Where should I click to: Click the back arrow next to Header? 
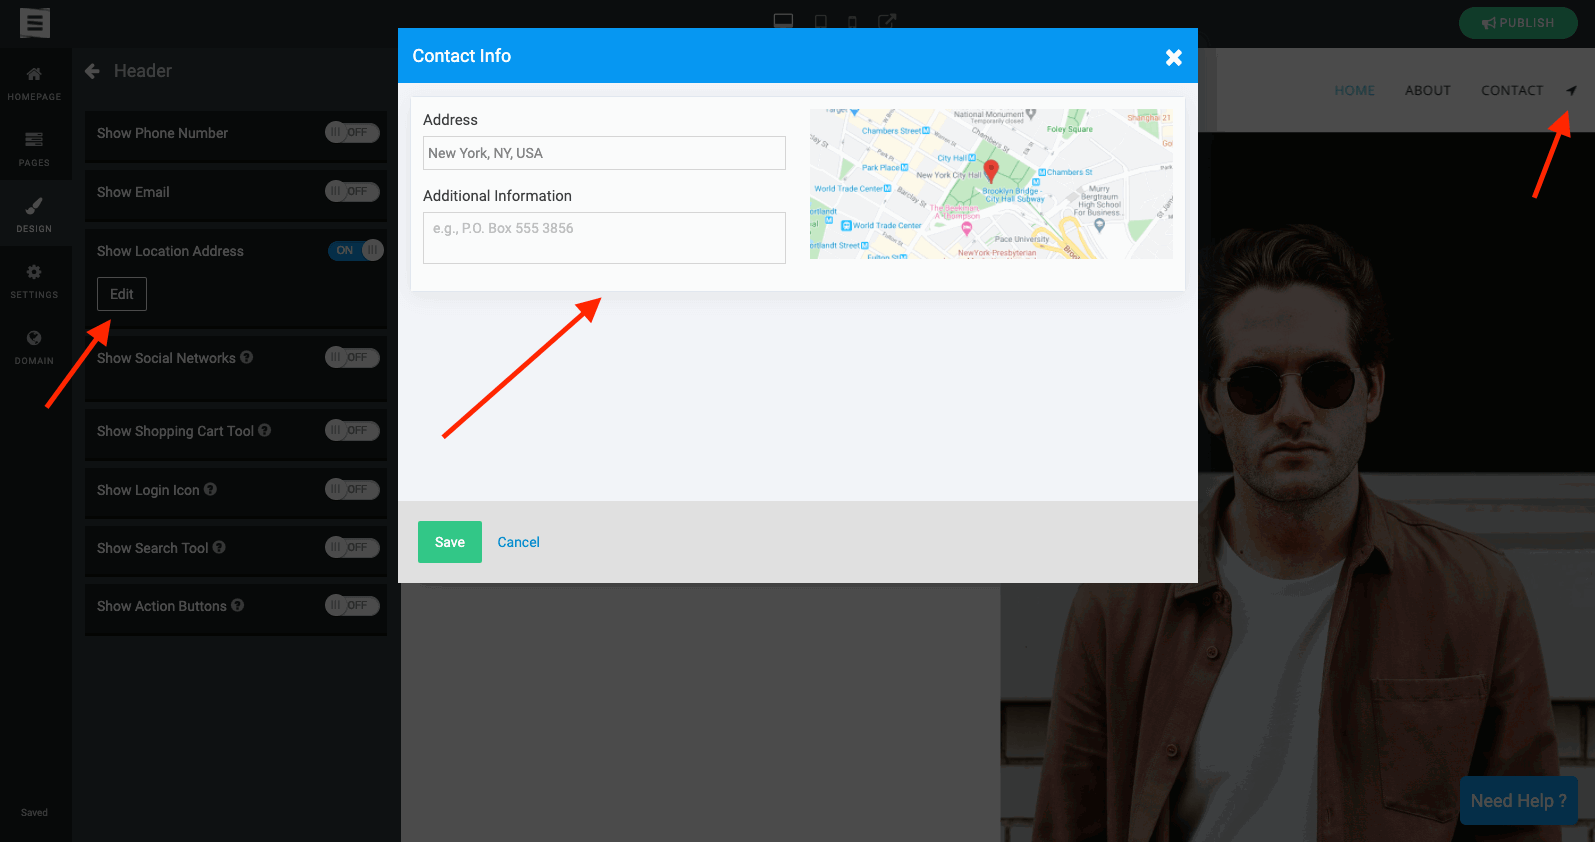coord(92,71)
